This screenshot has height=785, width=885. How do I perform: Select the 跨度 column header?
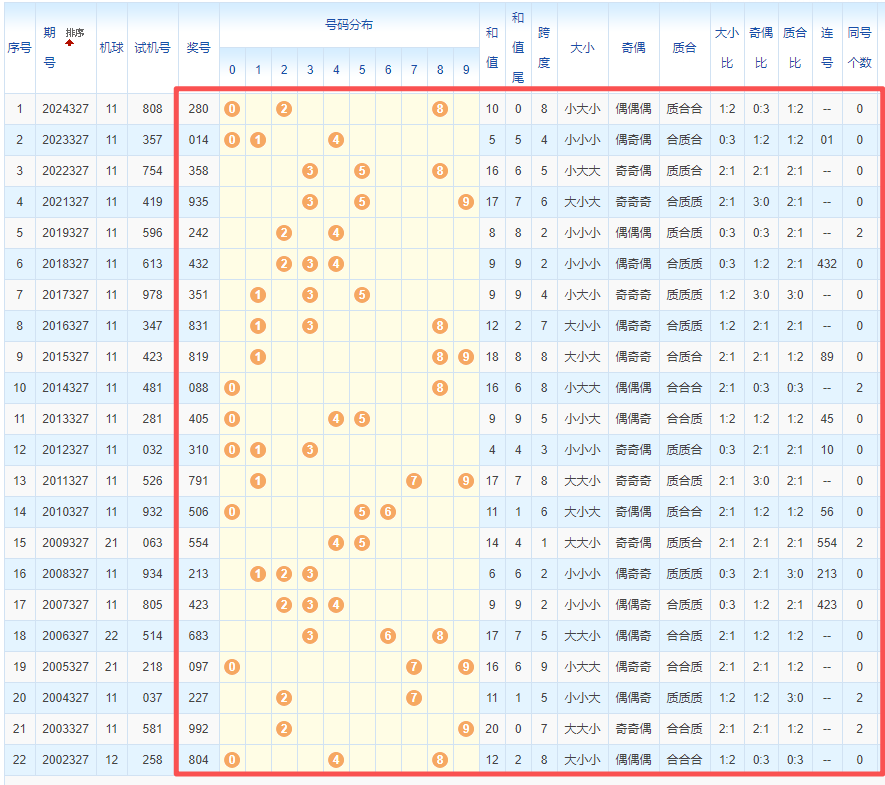click(x=544, y=47)
